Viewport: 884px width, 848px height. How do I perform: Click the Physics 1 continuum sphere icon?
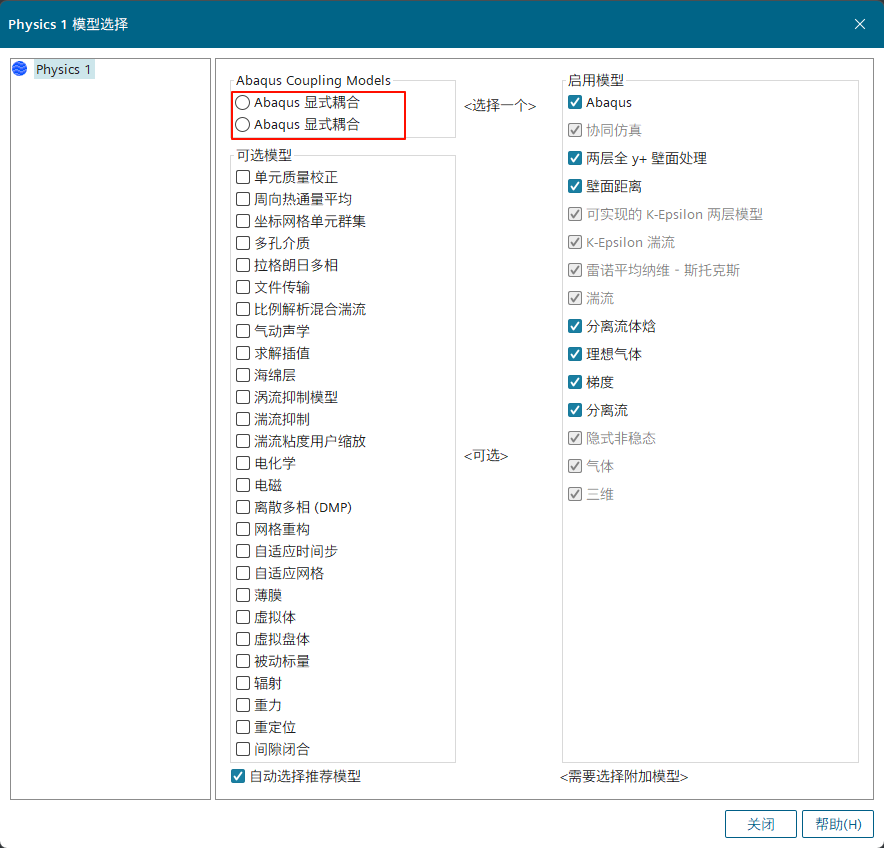20,69
